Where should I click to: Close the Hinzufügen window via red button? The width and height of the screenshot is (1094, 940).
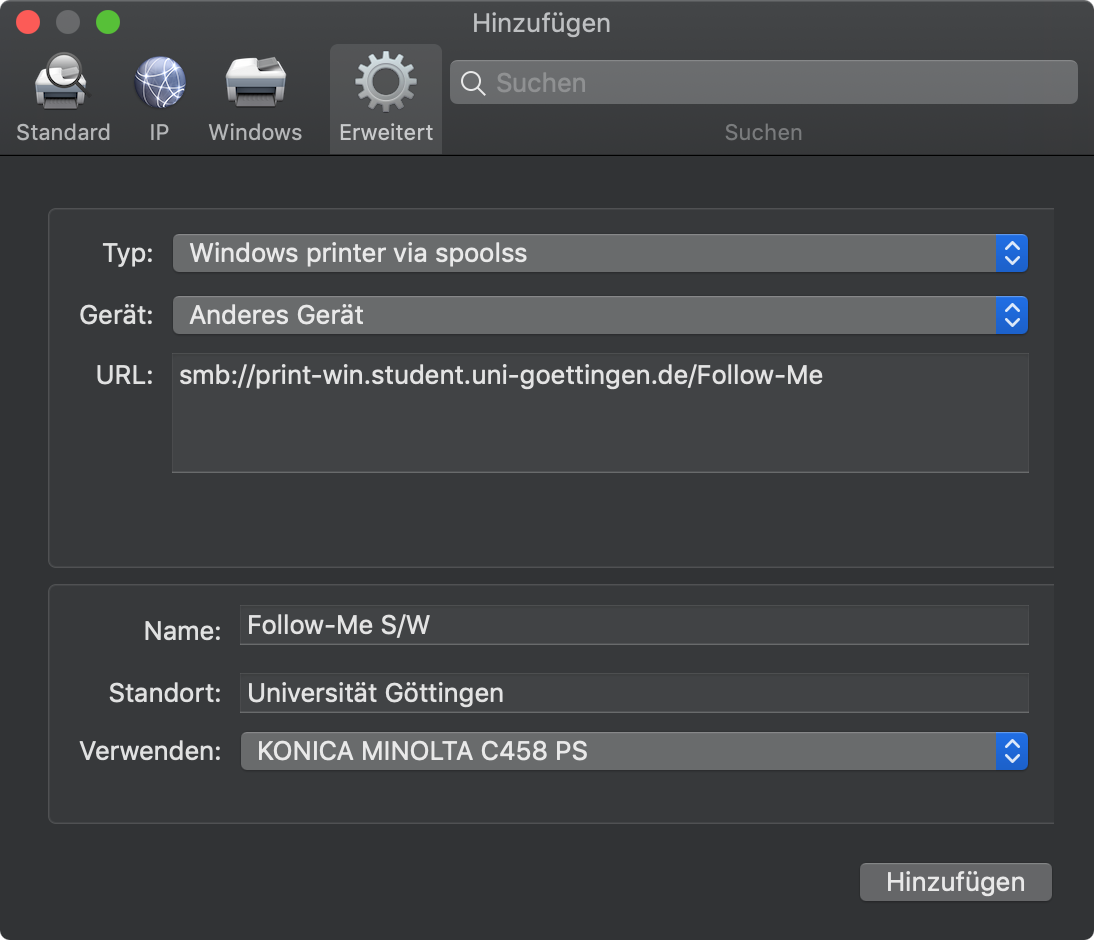(x=28, y=22)
